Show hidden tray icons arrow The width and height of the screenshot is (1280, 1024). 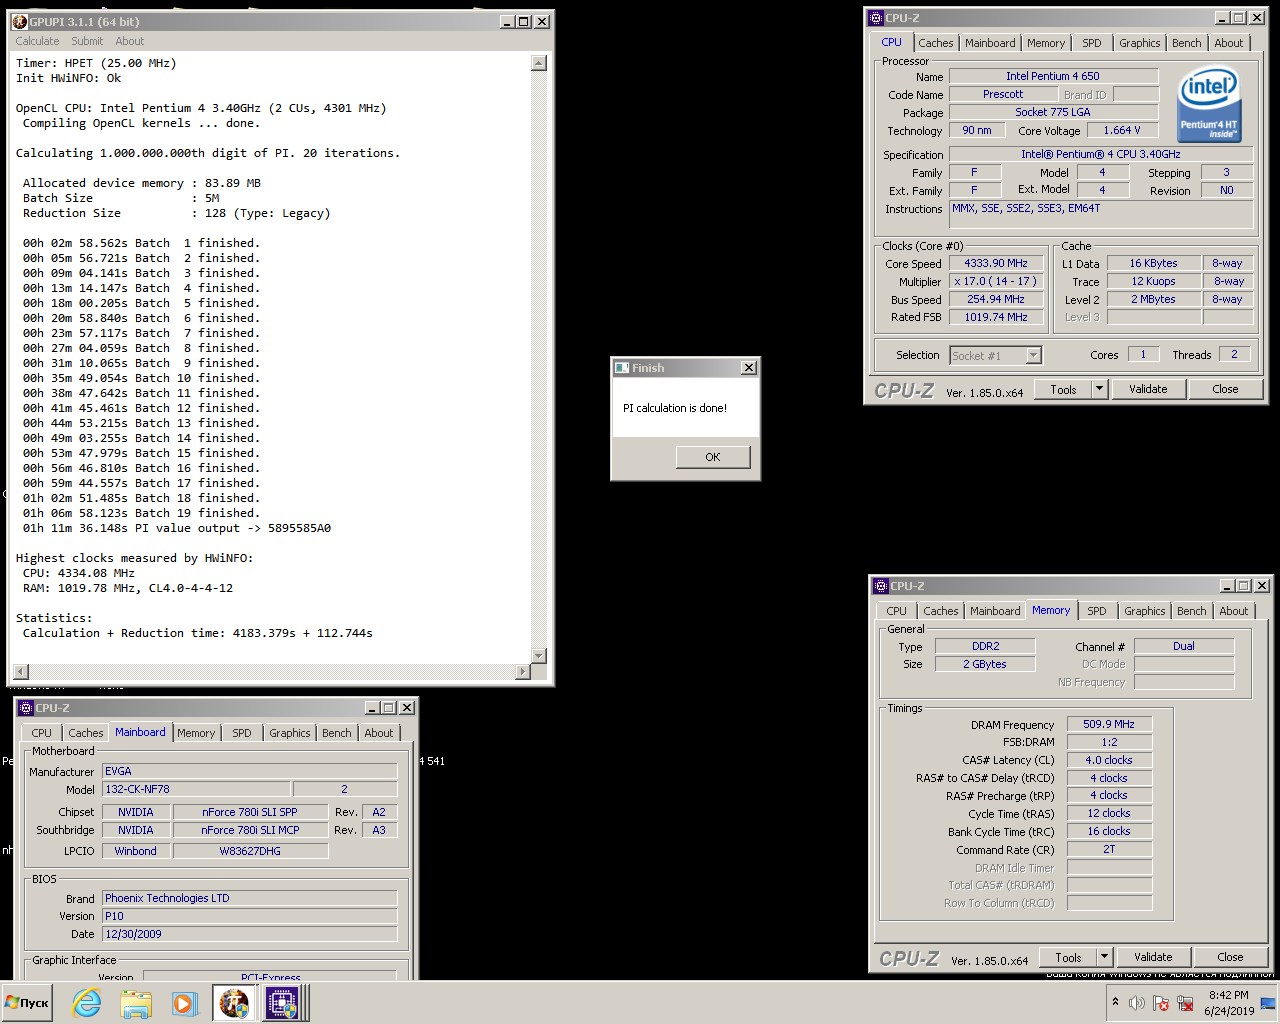click(x=1115, y=1002)
